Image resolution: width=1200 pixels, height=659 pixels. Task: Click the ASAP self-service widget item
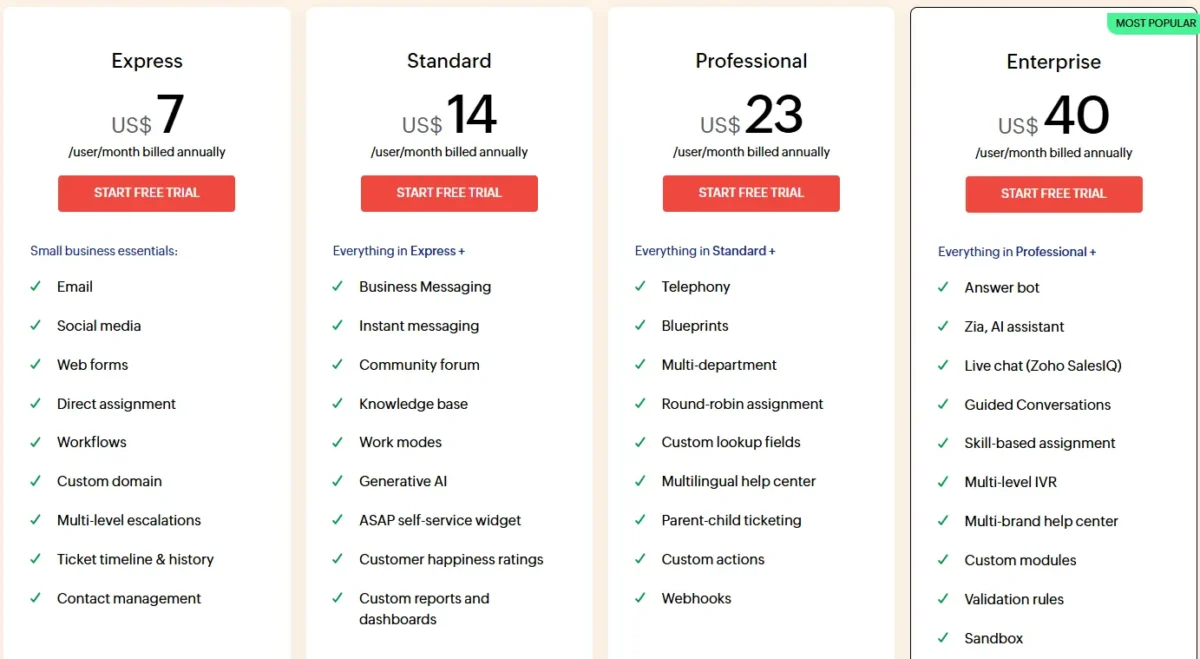(440, 520)
